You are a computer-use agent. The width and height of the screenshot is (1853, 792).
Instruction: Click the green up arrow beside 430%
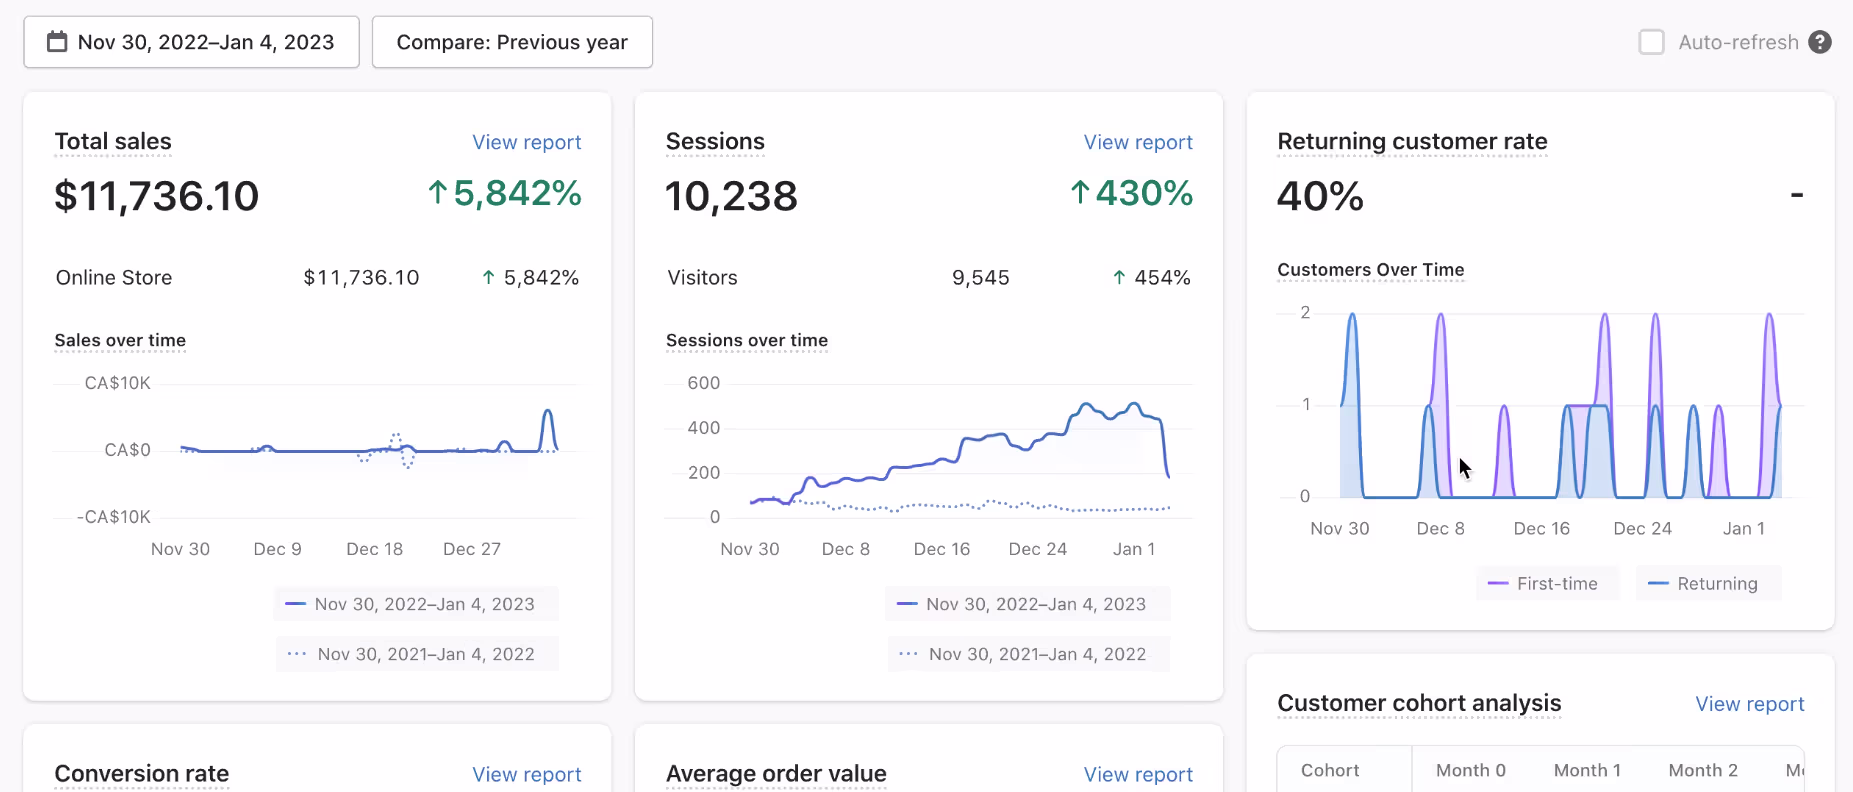point(1079,192)
